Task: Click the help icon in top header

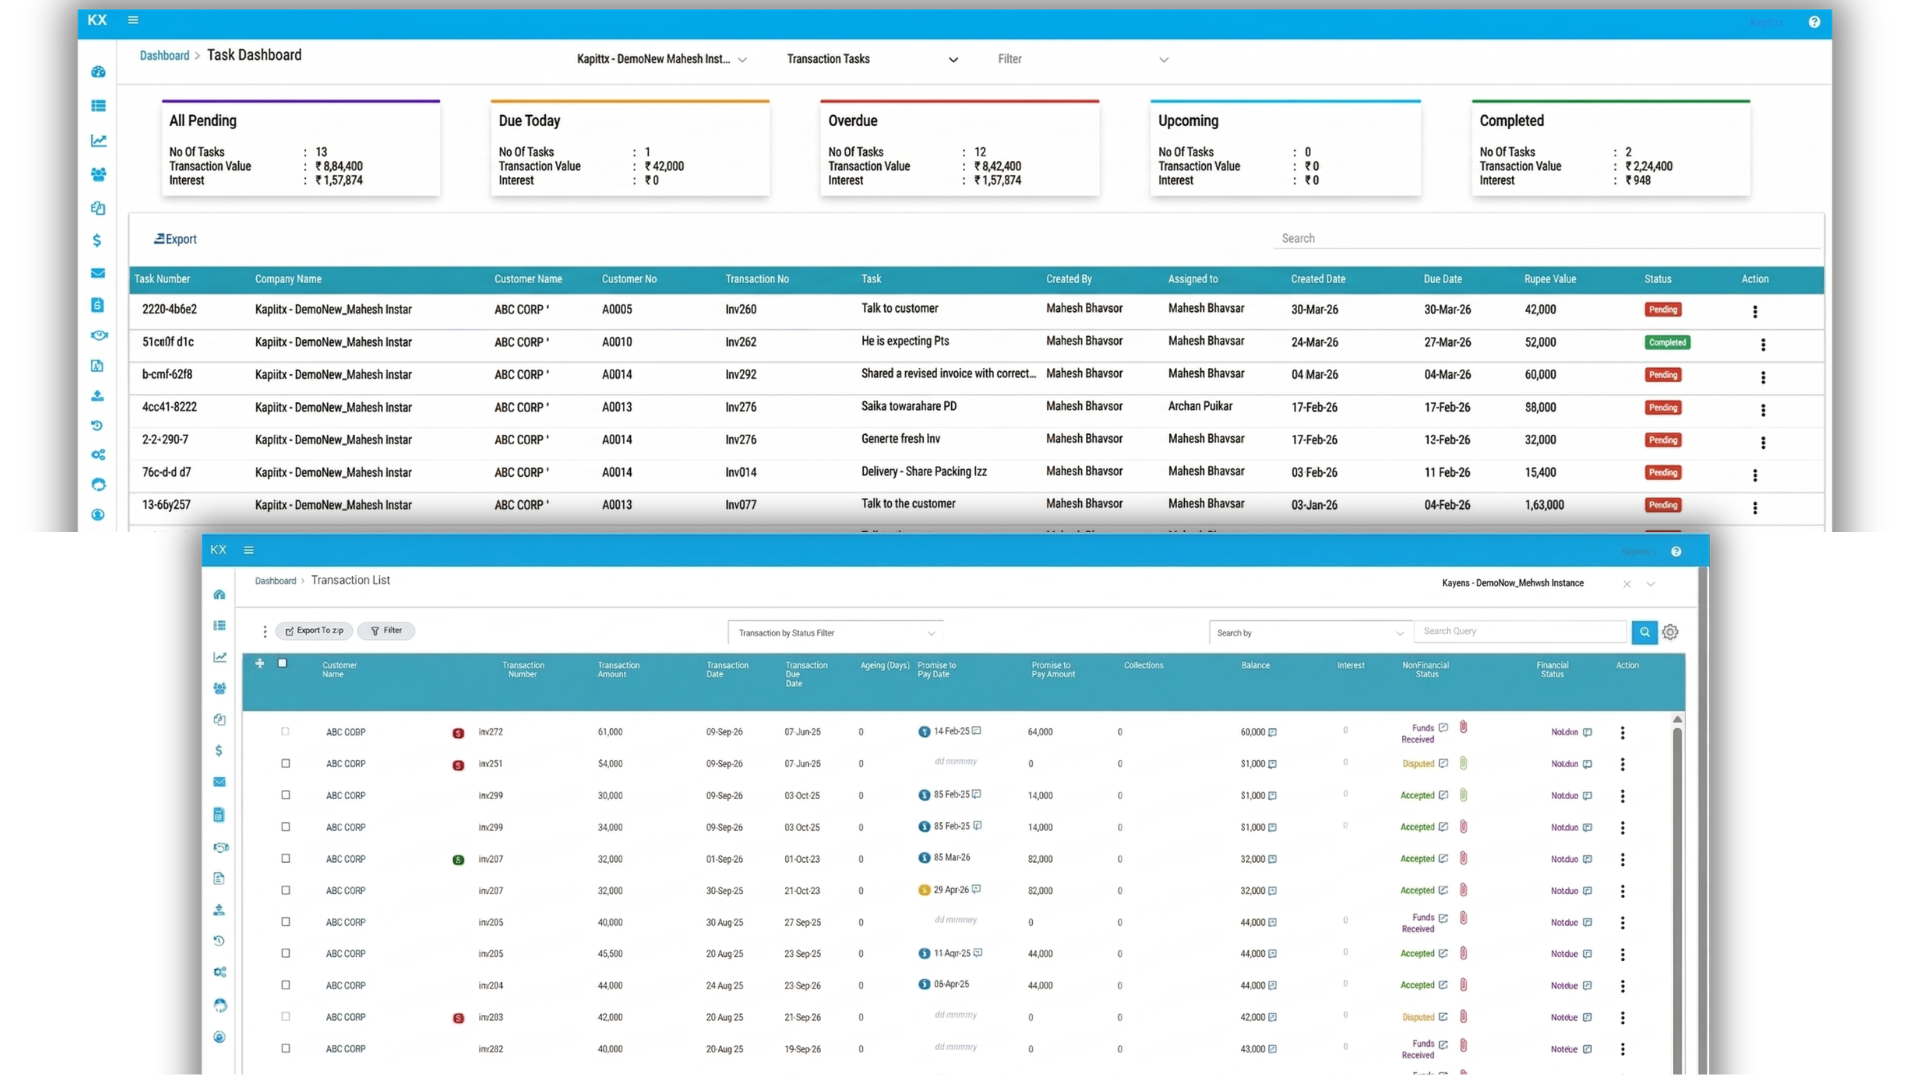Action: (x=1814, y=22)
